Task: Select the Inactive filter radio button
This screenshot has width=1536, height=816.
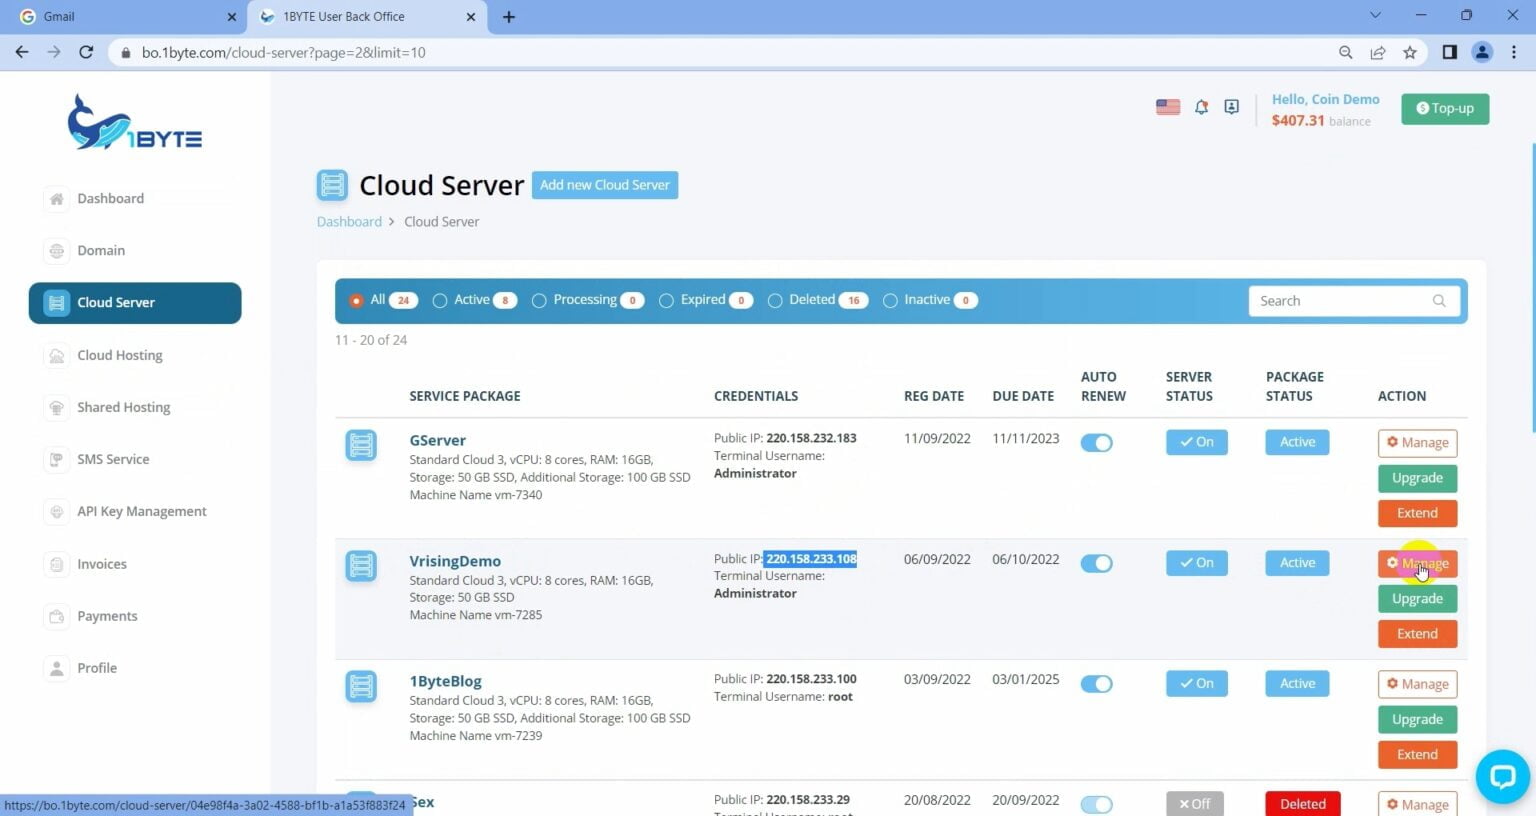Action: (x=890, y=300)
